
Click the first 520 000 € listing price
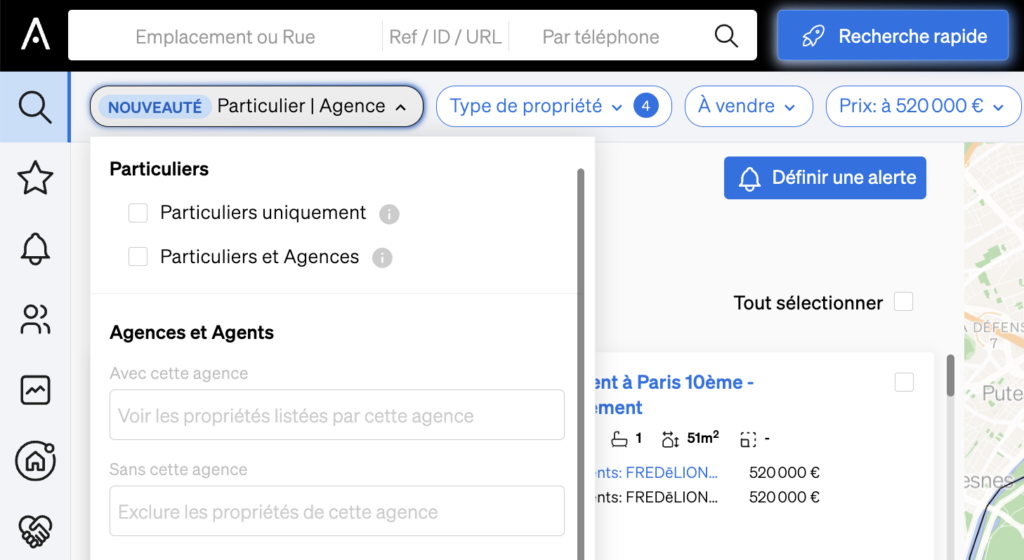[x=784, y=473]
